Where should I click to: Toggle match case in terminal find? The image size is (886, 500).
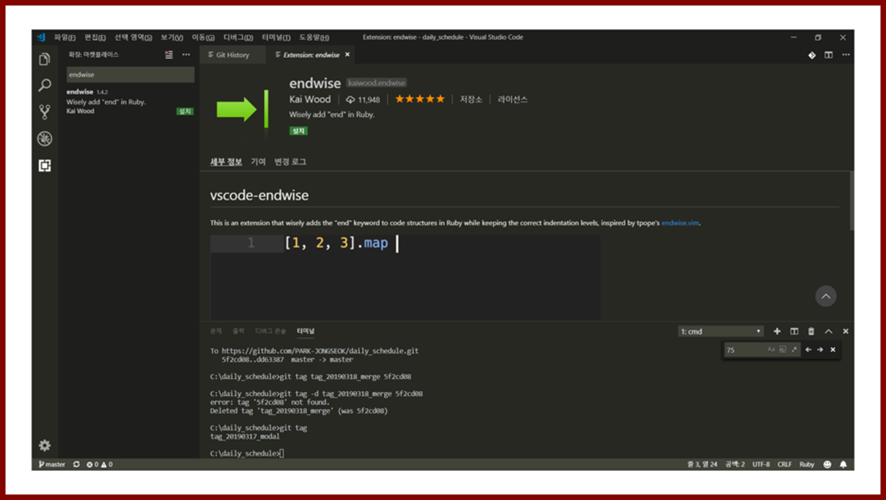coord(771,350)
